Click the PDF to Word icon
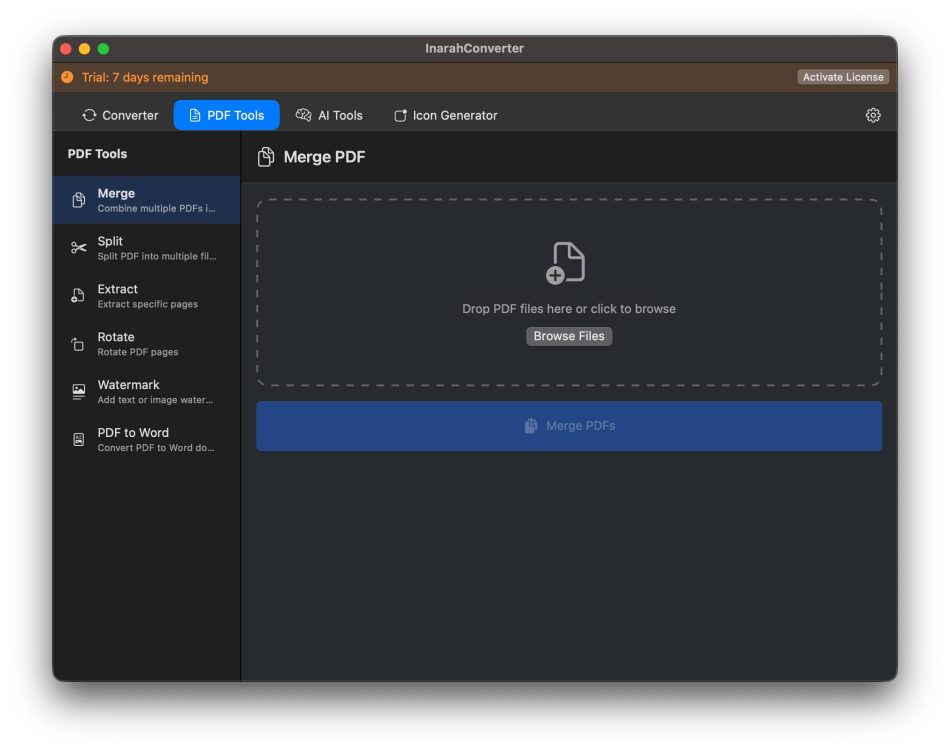 pyautogui.click(x=79, y=440)
